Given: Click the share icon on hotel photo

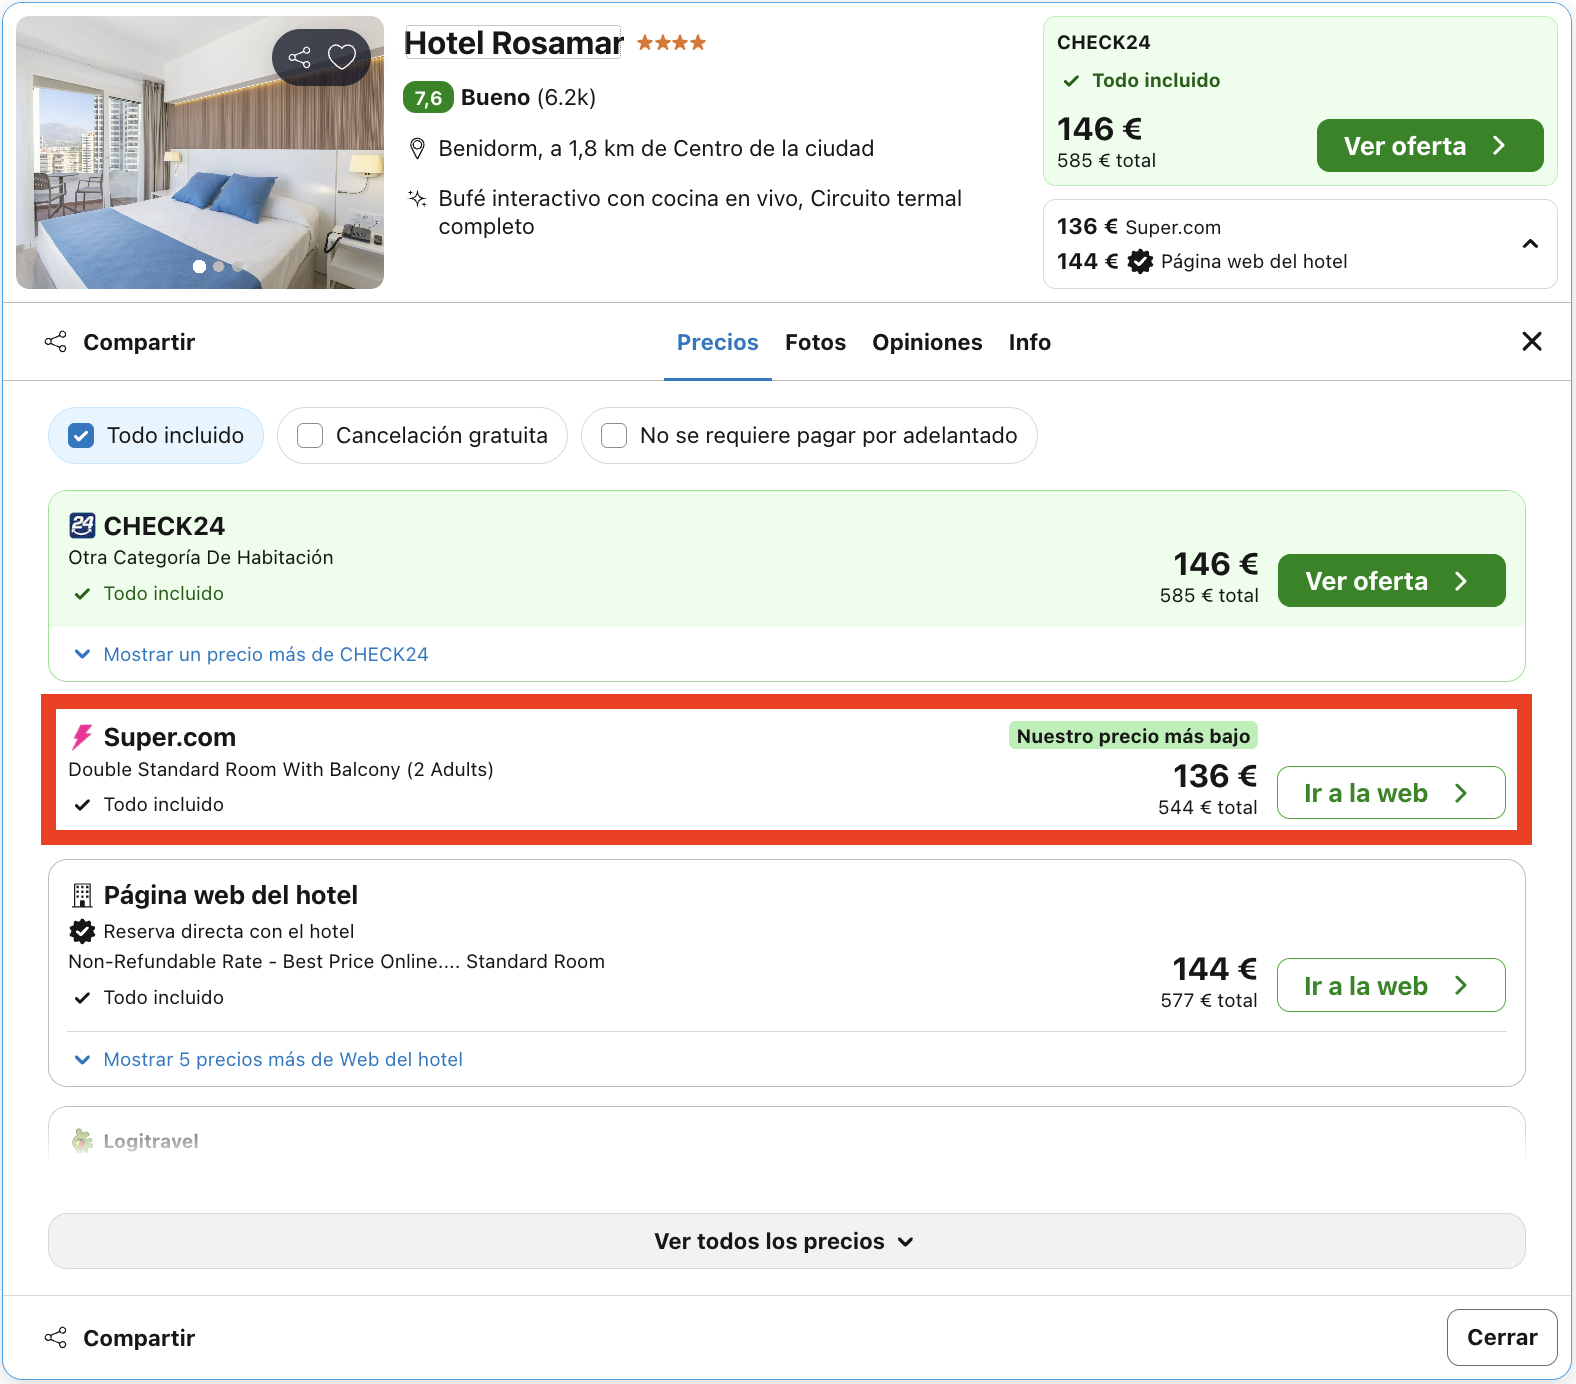Looking at the screenshot, I should tap(299, 57).
